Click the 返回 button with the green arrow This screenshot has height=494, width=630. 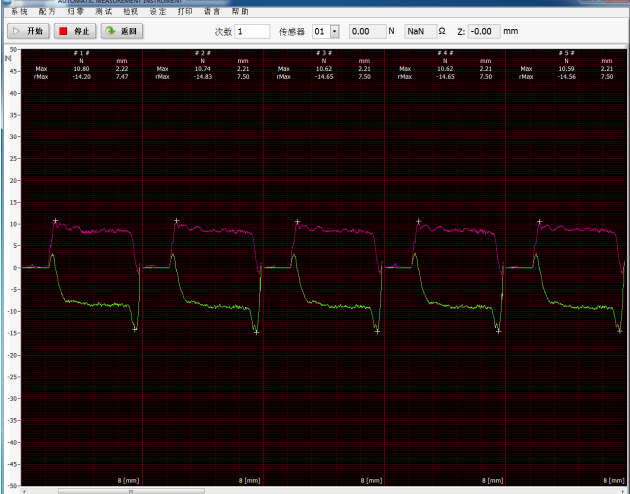pos(122,31)
